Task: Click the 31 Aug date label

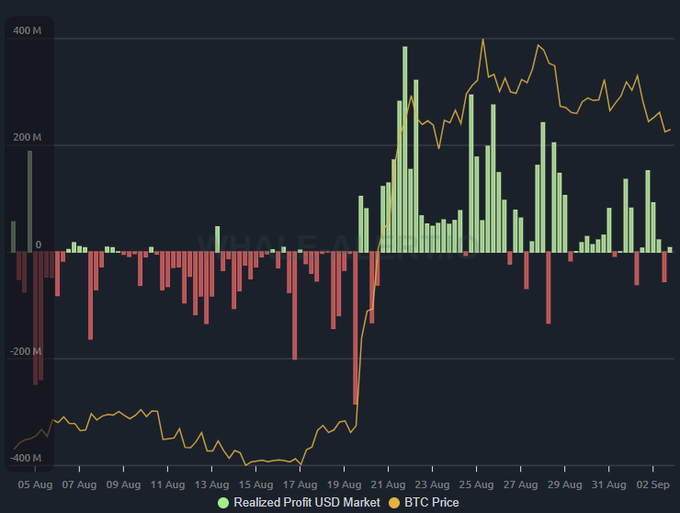Action: click(609, 485)
